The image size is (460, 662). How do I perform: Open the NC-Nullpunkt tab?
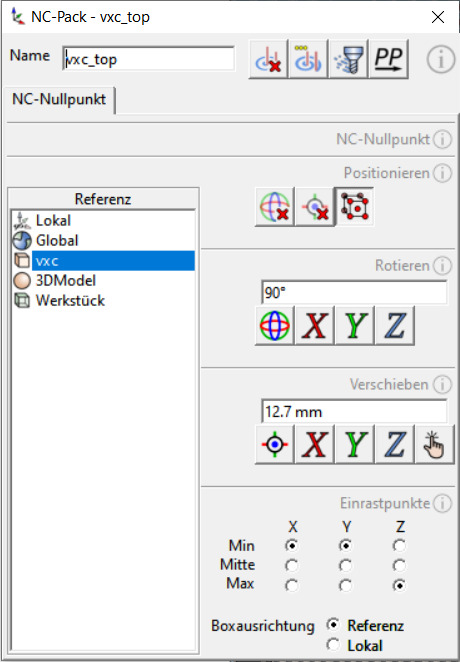click(x=59, y=100)
